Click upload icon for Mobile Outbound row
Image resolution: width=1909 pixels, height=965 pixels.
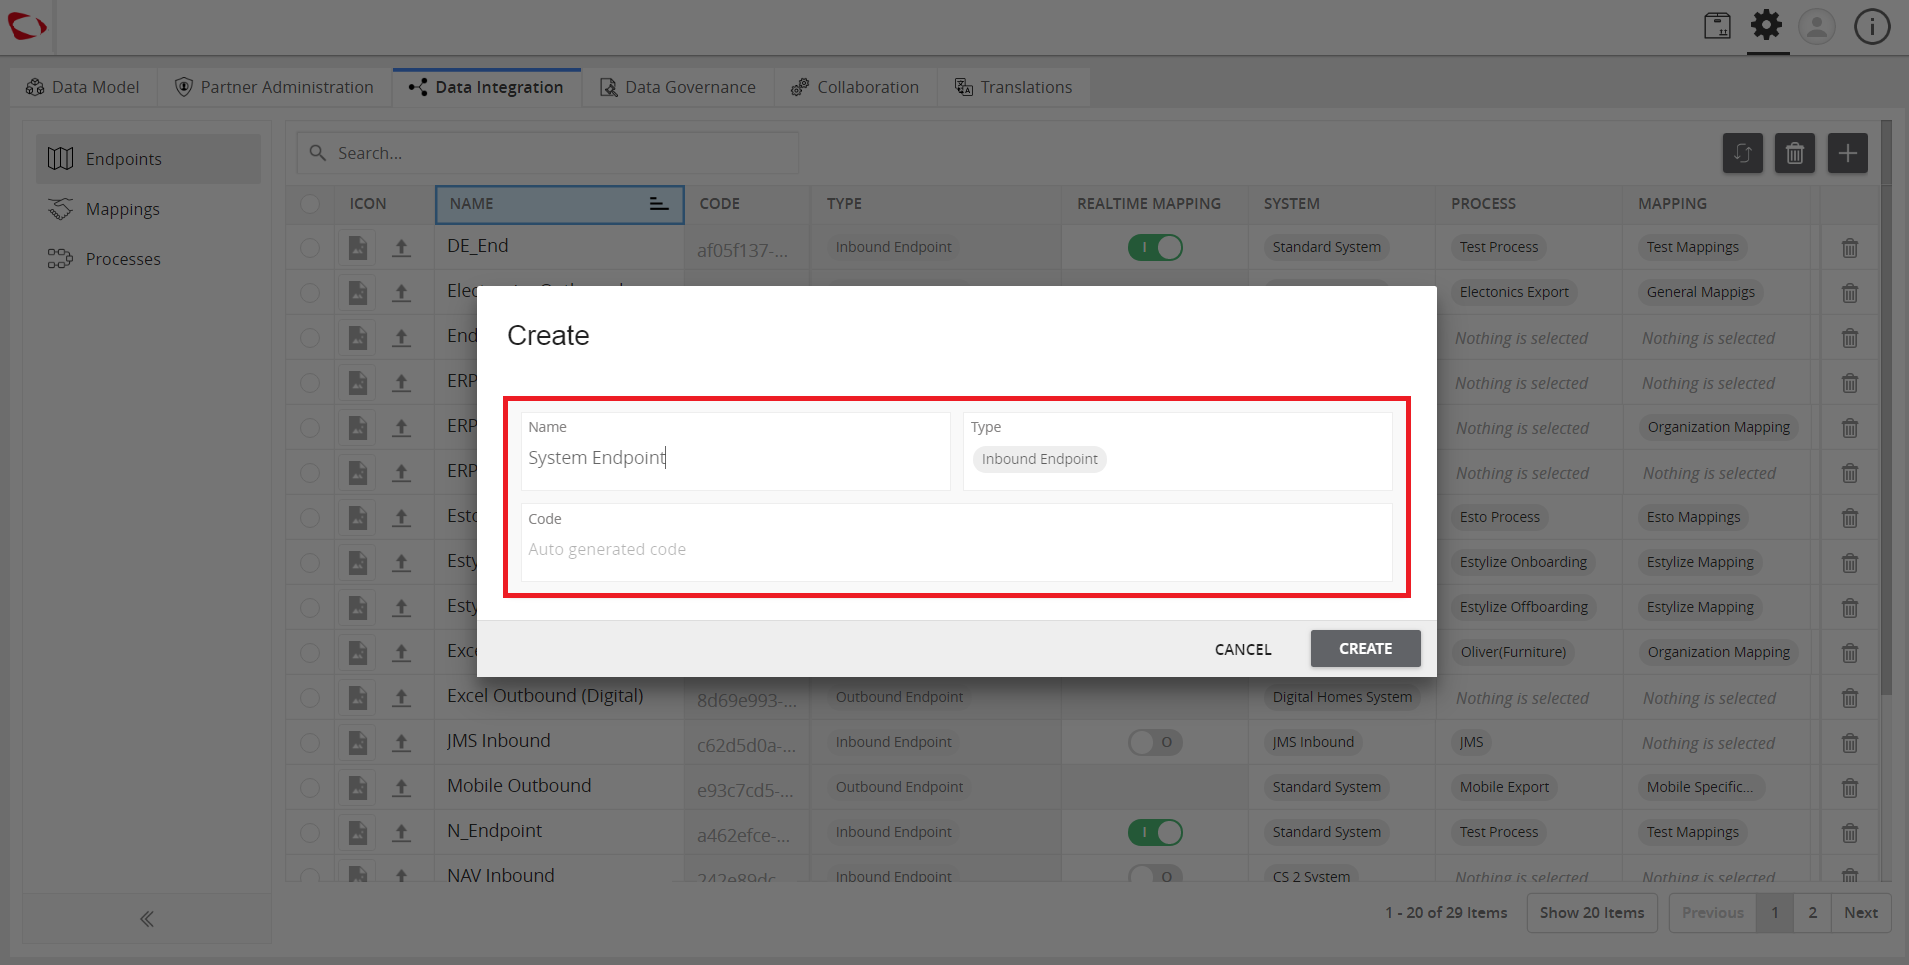(401, 788)
